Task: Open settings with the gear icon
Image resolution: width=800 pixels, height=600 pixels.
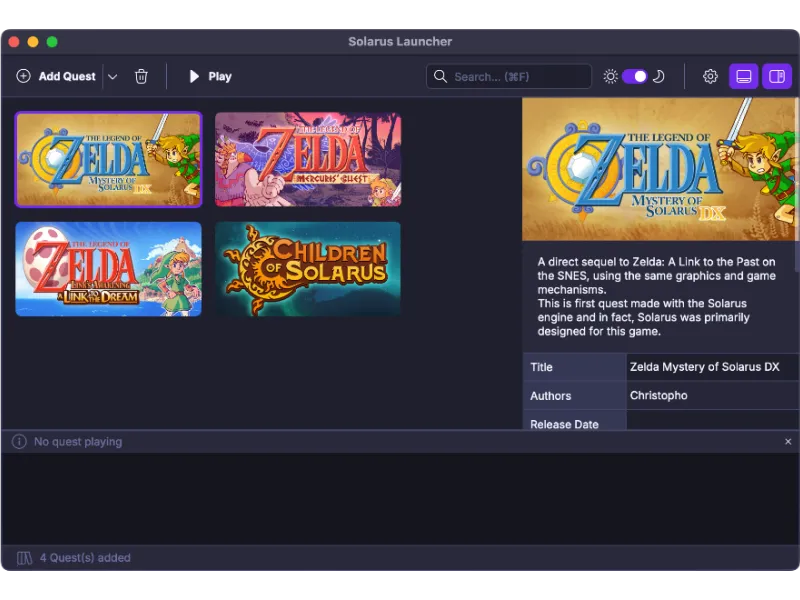Action: click(x=710, y=77)
